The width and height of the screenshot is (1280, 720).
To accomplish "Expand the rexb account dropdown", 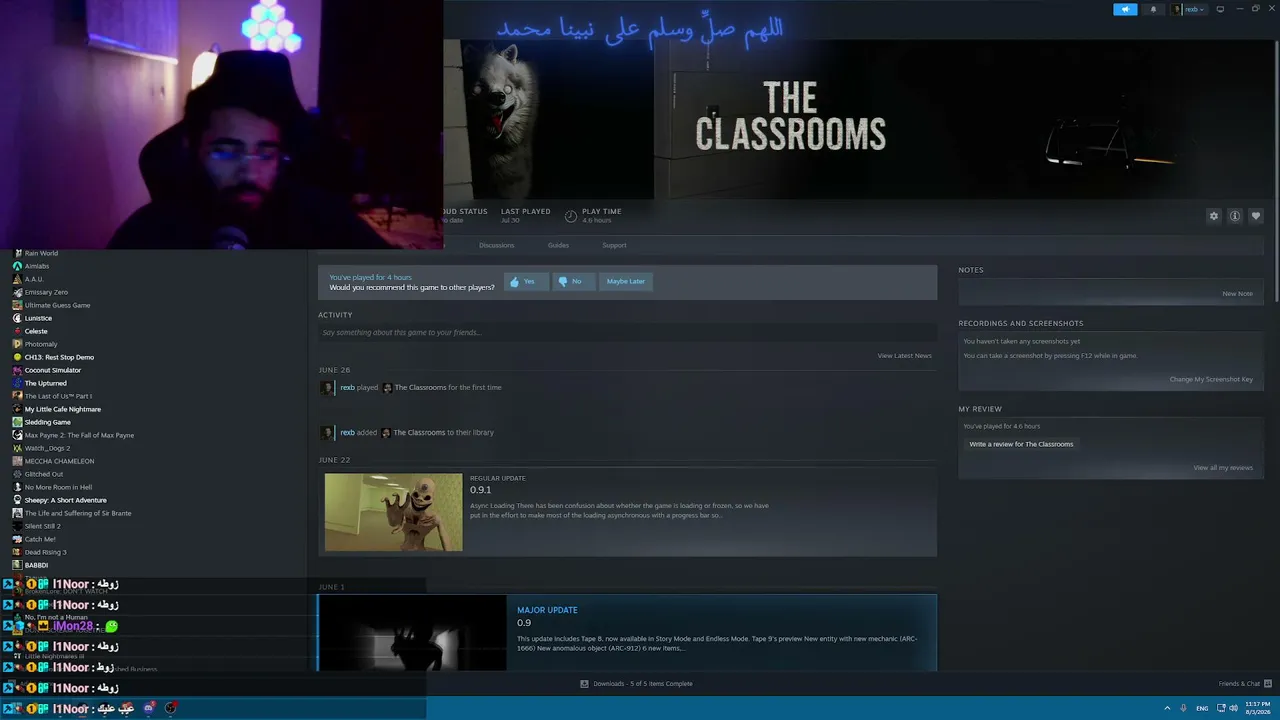I will (1190, 9).
